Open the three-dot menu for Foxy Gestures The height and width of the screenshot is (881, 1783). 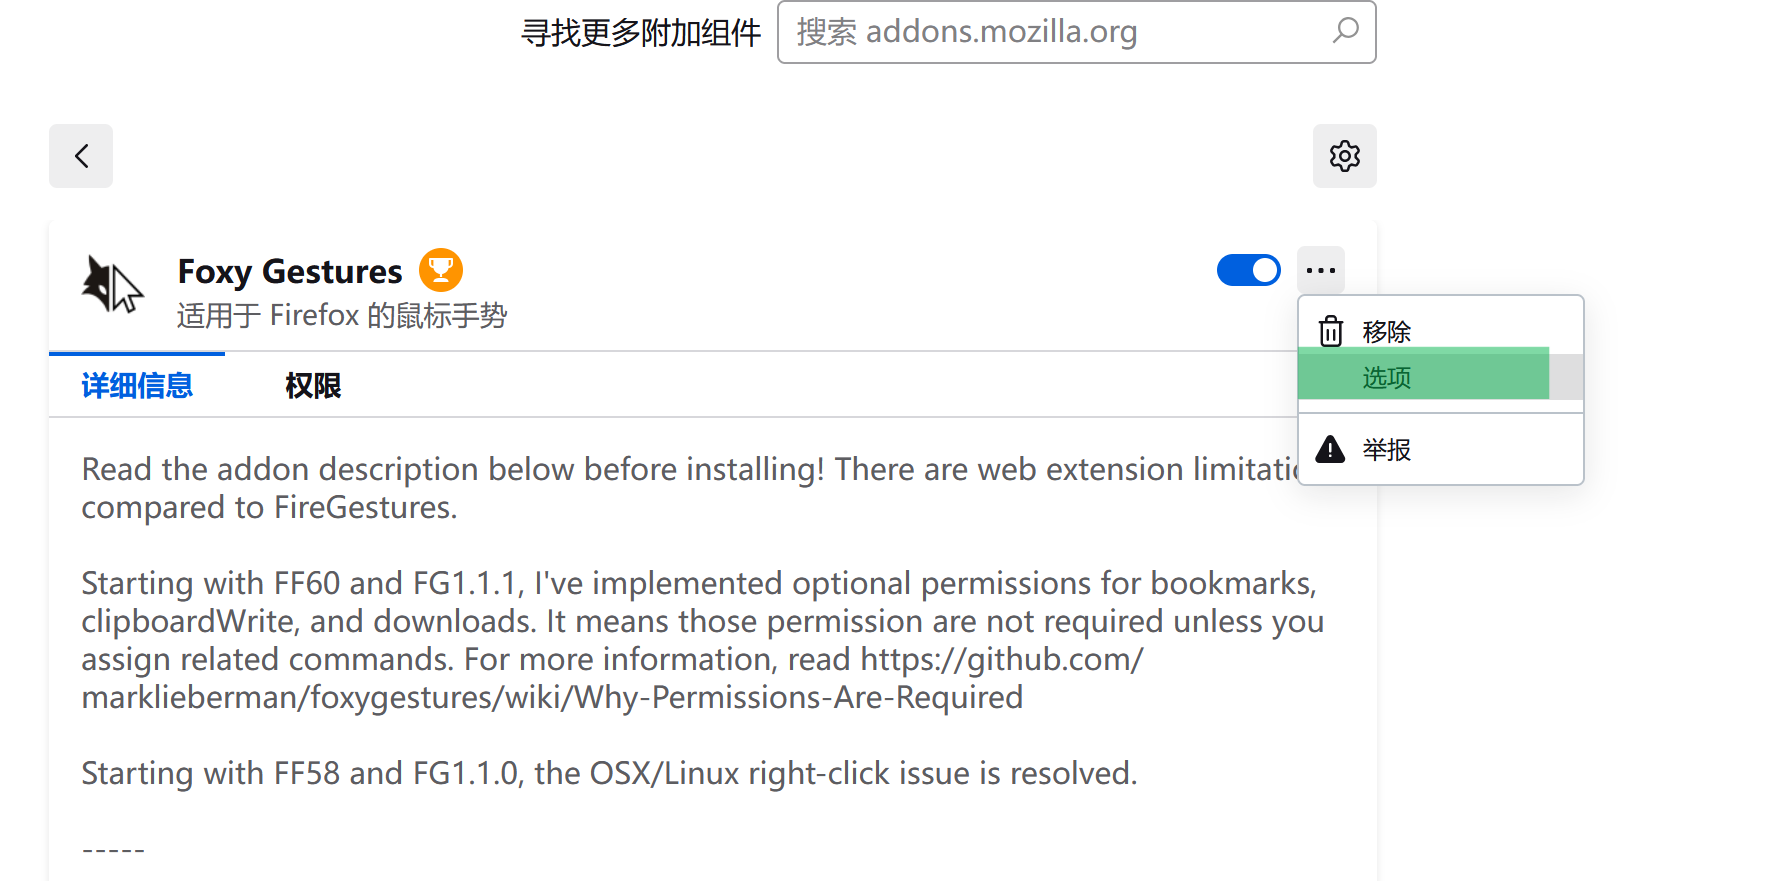1321,270
